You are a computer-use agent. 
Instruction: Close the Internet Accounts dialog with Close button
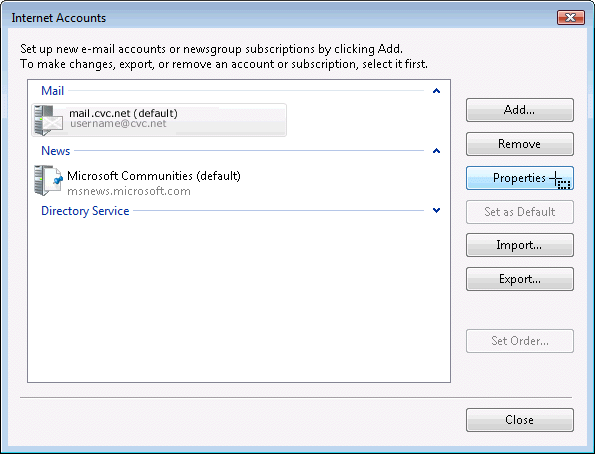coord(519,420)
